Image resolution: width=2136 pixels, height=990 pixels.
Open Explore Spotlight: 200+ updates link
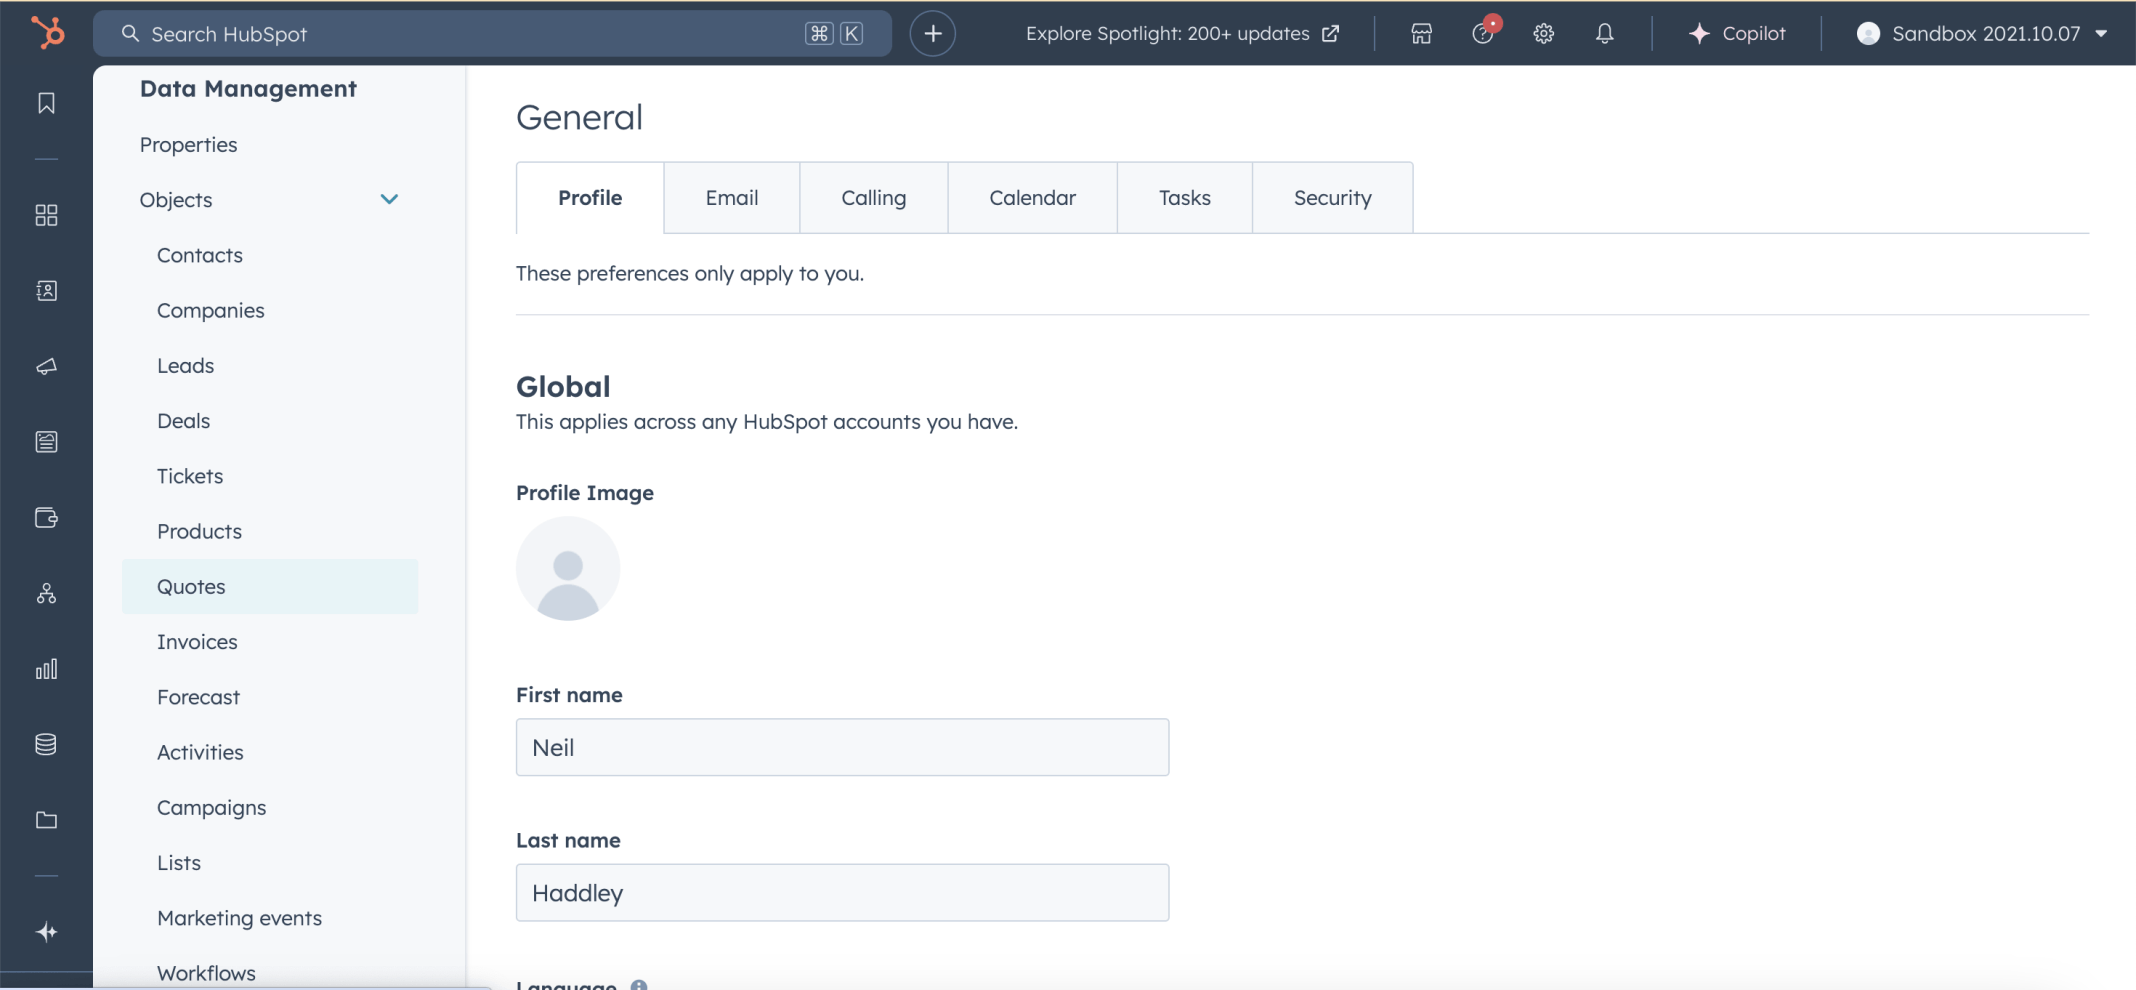[x=1182, y=33]
